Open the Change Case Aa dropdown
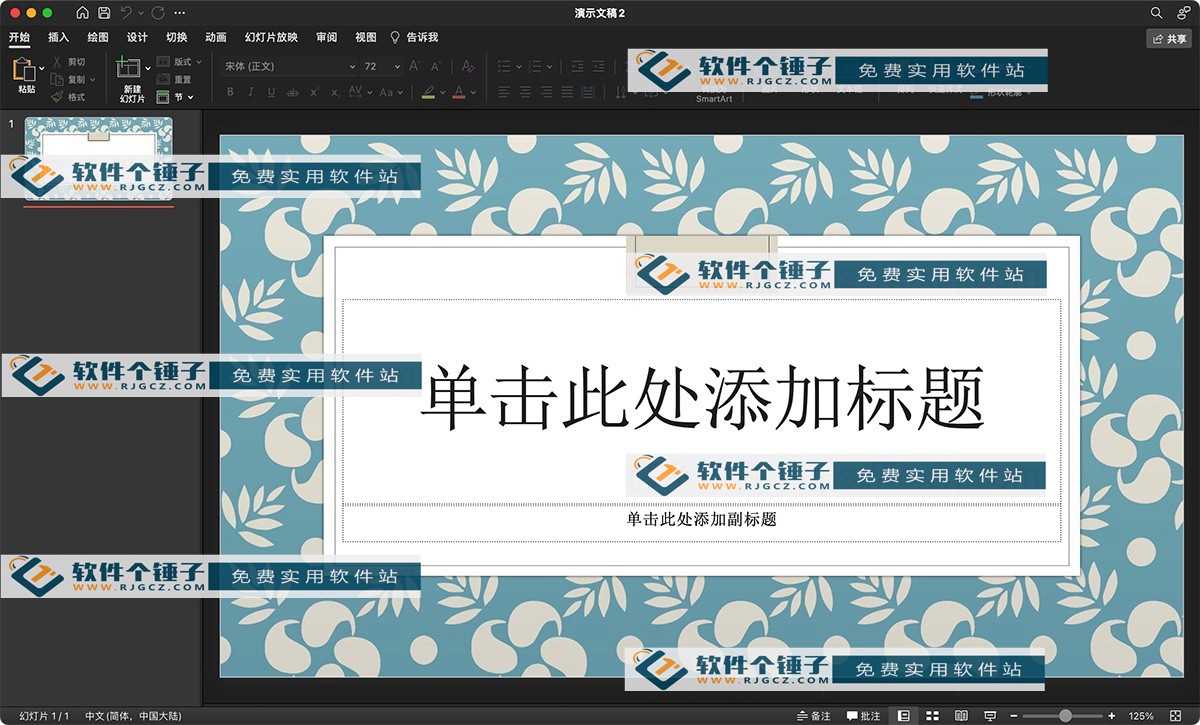The image size is (1200, 725). (x=389, y=92)
